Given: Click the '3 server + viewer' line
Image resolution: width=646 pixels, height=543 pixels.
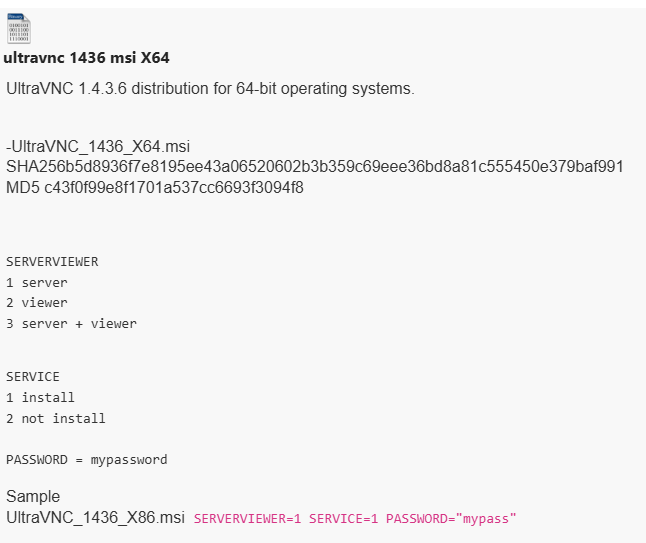Looking at the screenshot, I should [x=71, y=324].
